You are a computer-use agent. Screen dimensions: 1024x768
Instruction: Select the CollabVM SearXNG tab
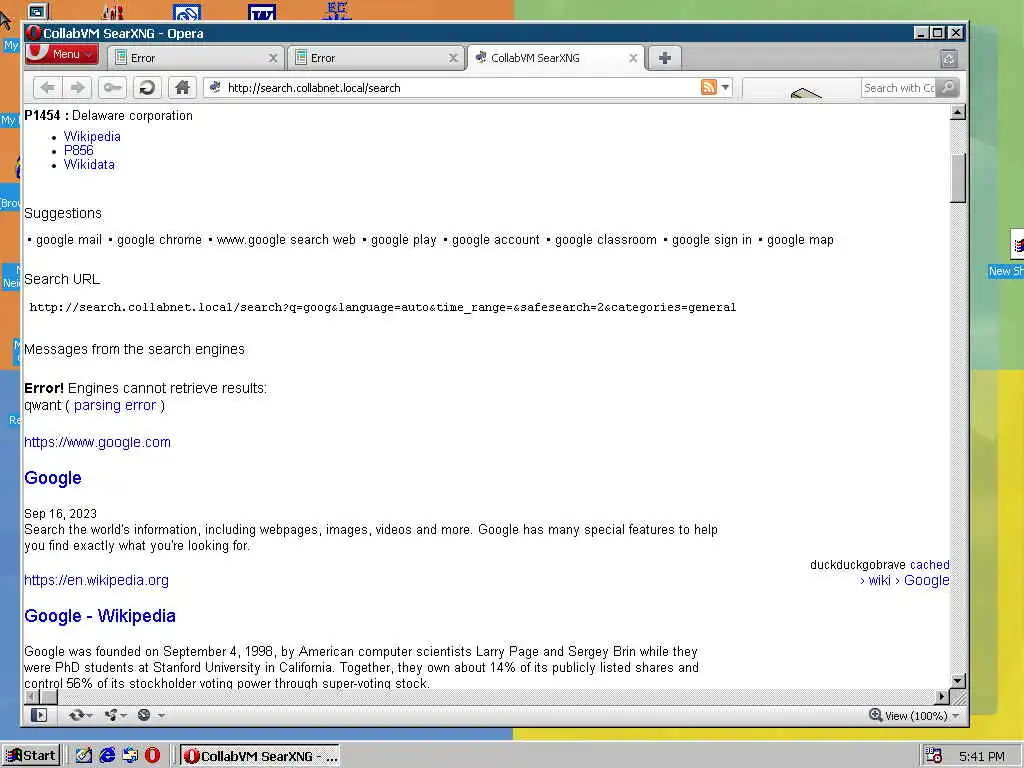click(556, 58)
